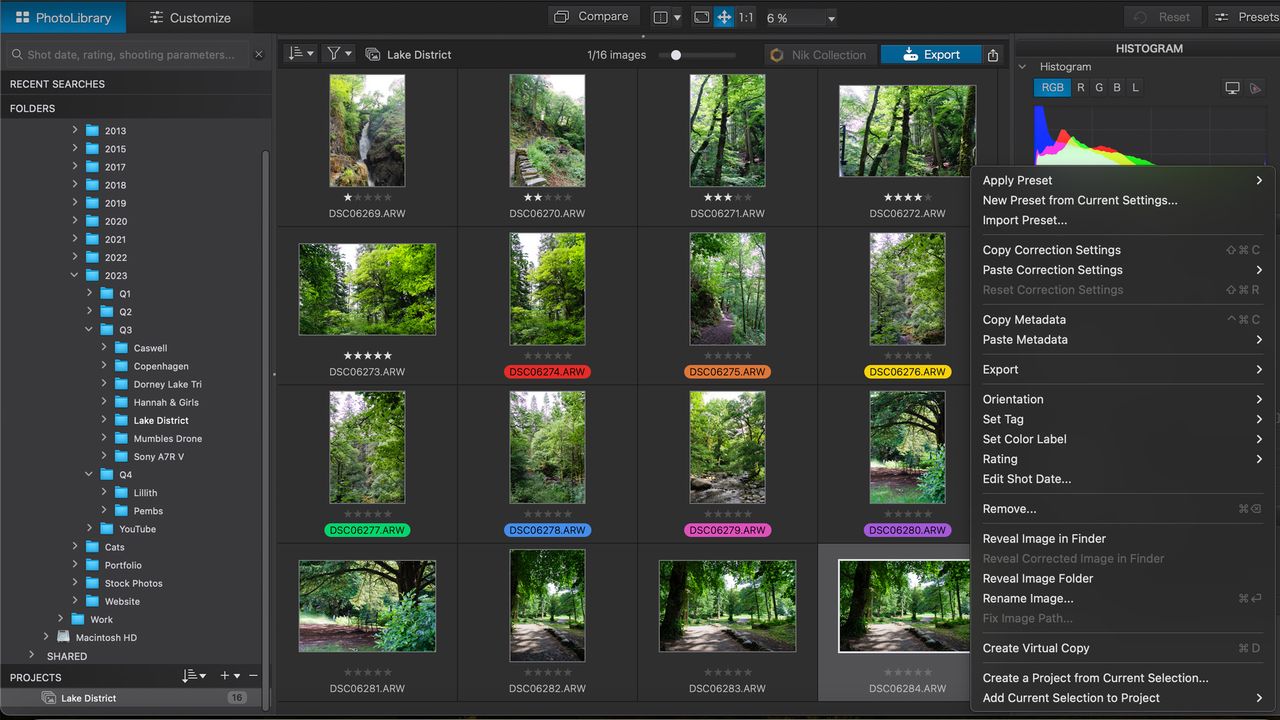
Task: Show the L luminance channel
Action: pyautogui.click(x=1135, y=88)
